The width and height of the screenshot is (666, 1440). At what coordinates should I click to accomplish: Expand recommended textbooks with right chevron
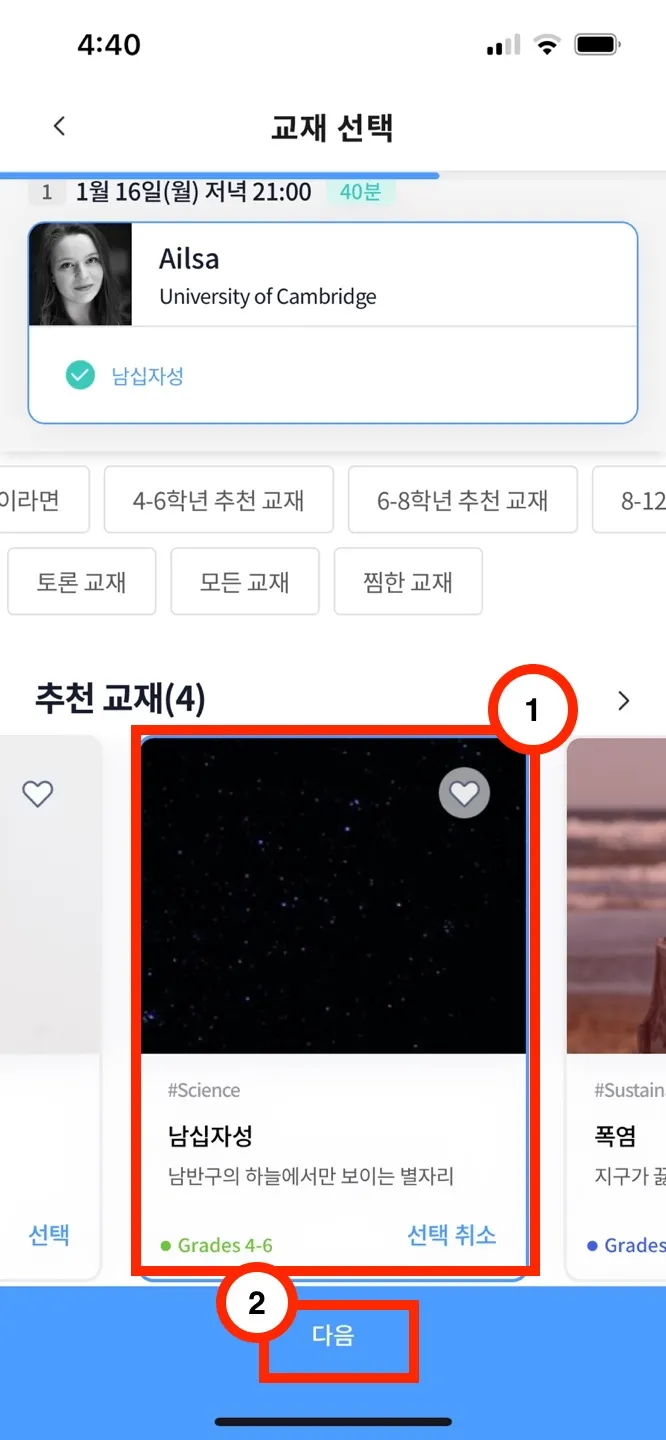624,700
